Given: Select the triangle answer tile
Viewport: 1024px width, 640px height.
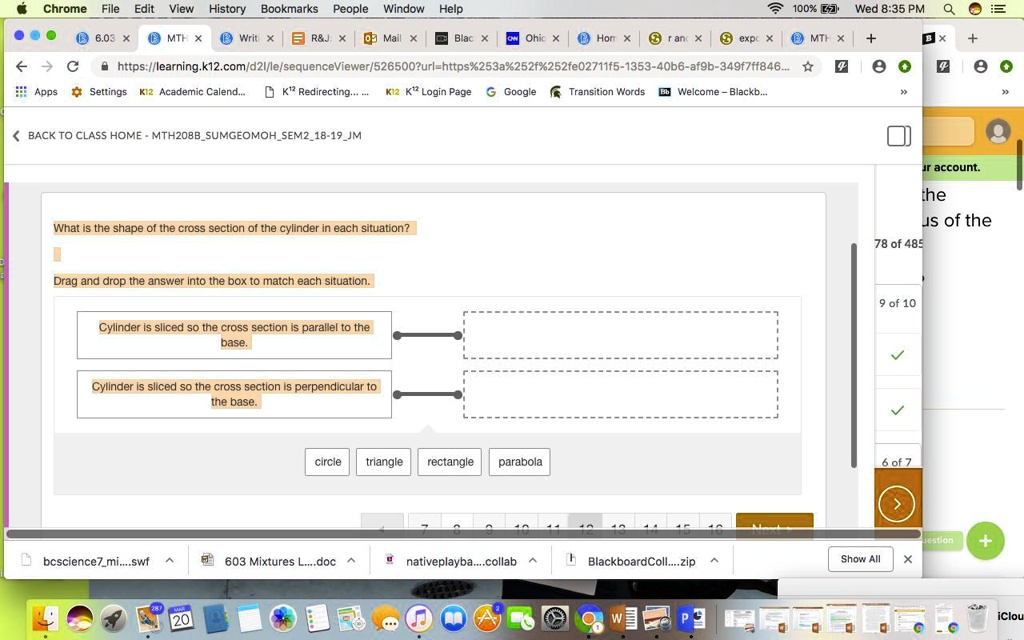Looking at the screenshot, I should [383, 462].
